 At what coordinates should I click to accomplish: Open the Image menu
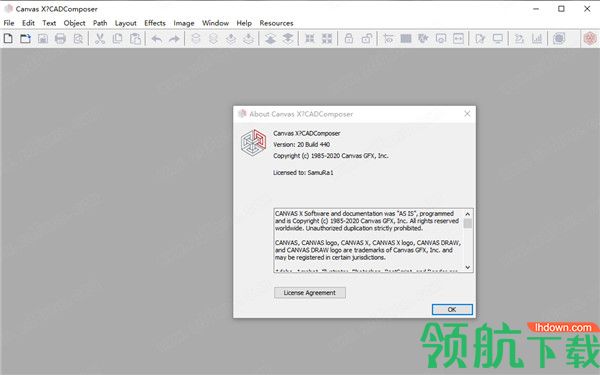pyautogui.click(x=184, y=23)
